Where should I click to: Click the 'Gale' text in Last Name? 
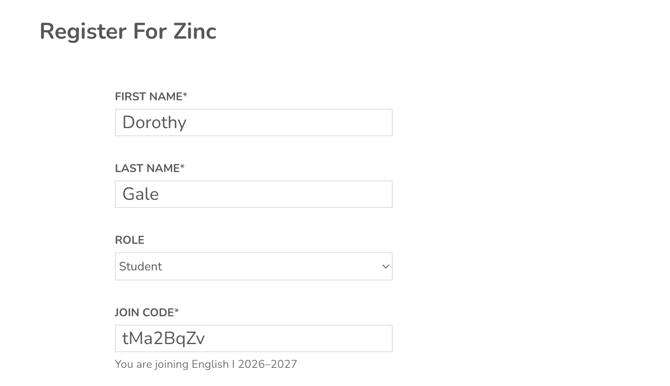pos(141,194)
